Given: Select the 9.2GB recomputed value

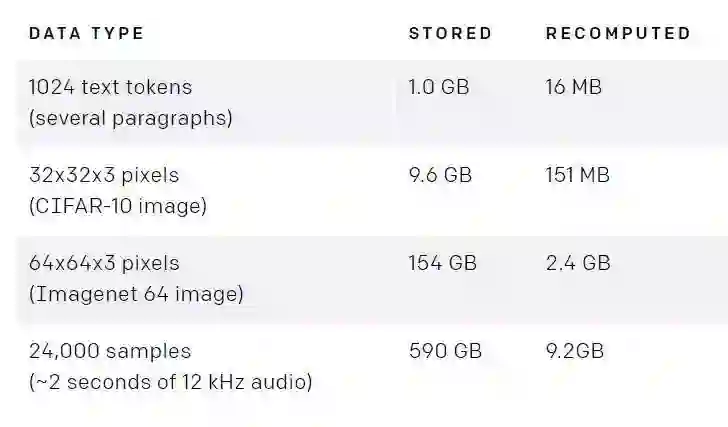Looking at the screenshot, I should pyautogui.click(x=575, y=351).
